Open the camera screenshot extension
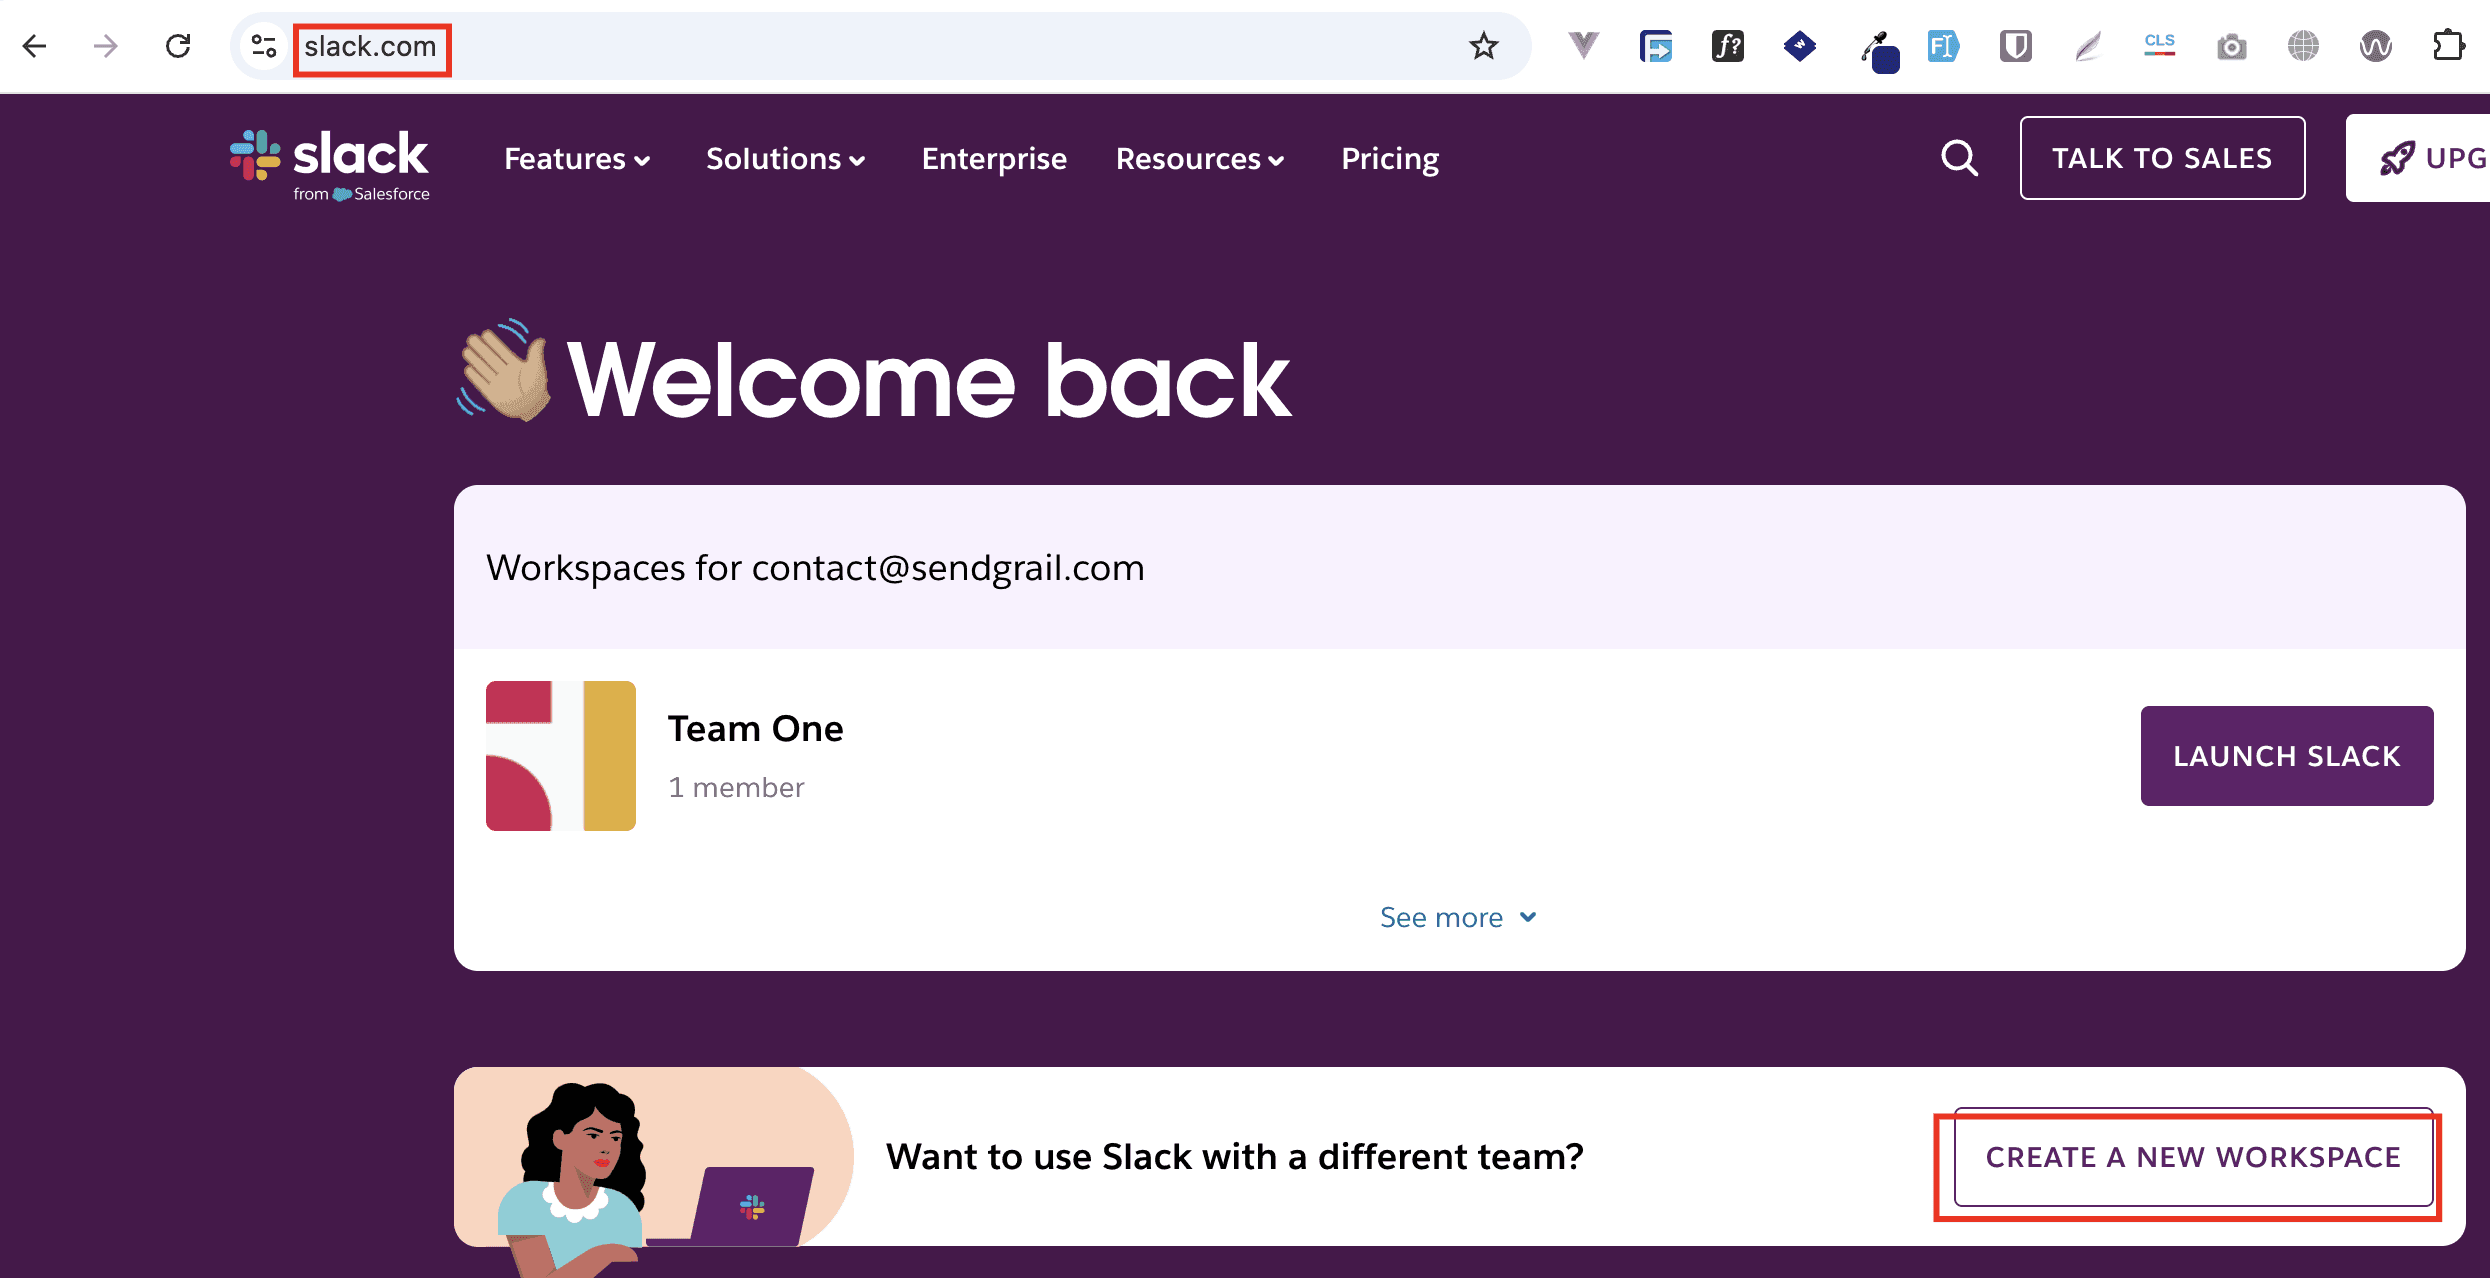Image resolution: width=2490 pixels, height=1278 pixels. tap(2232, 46)
